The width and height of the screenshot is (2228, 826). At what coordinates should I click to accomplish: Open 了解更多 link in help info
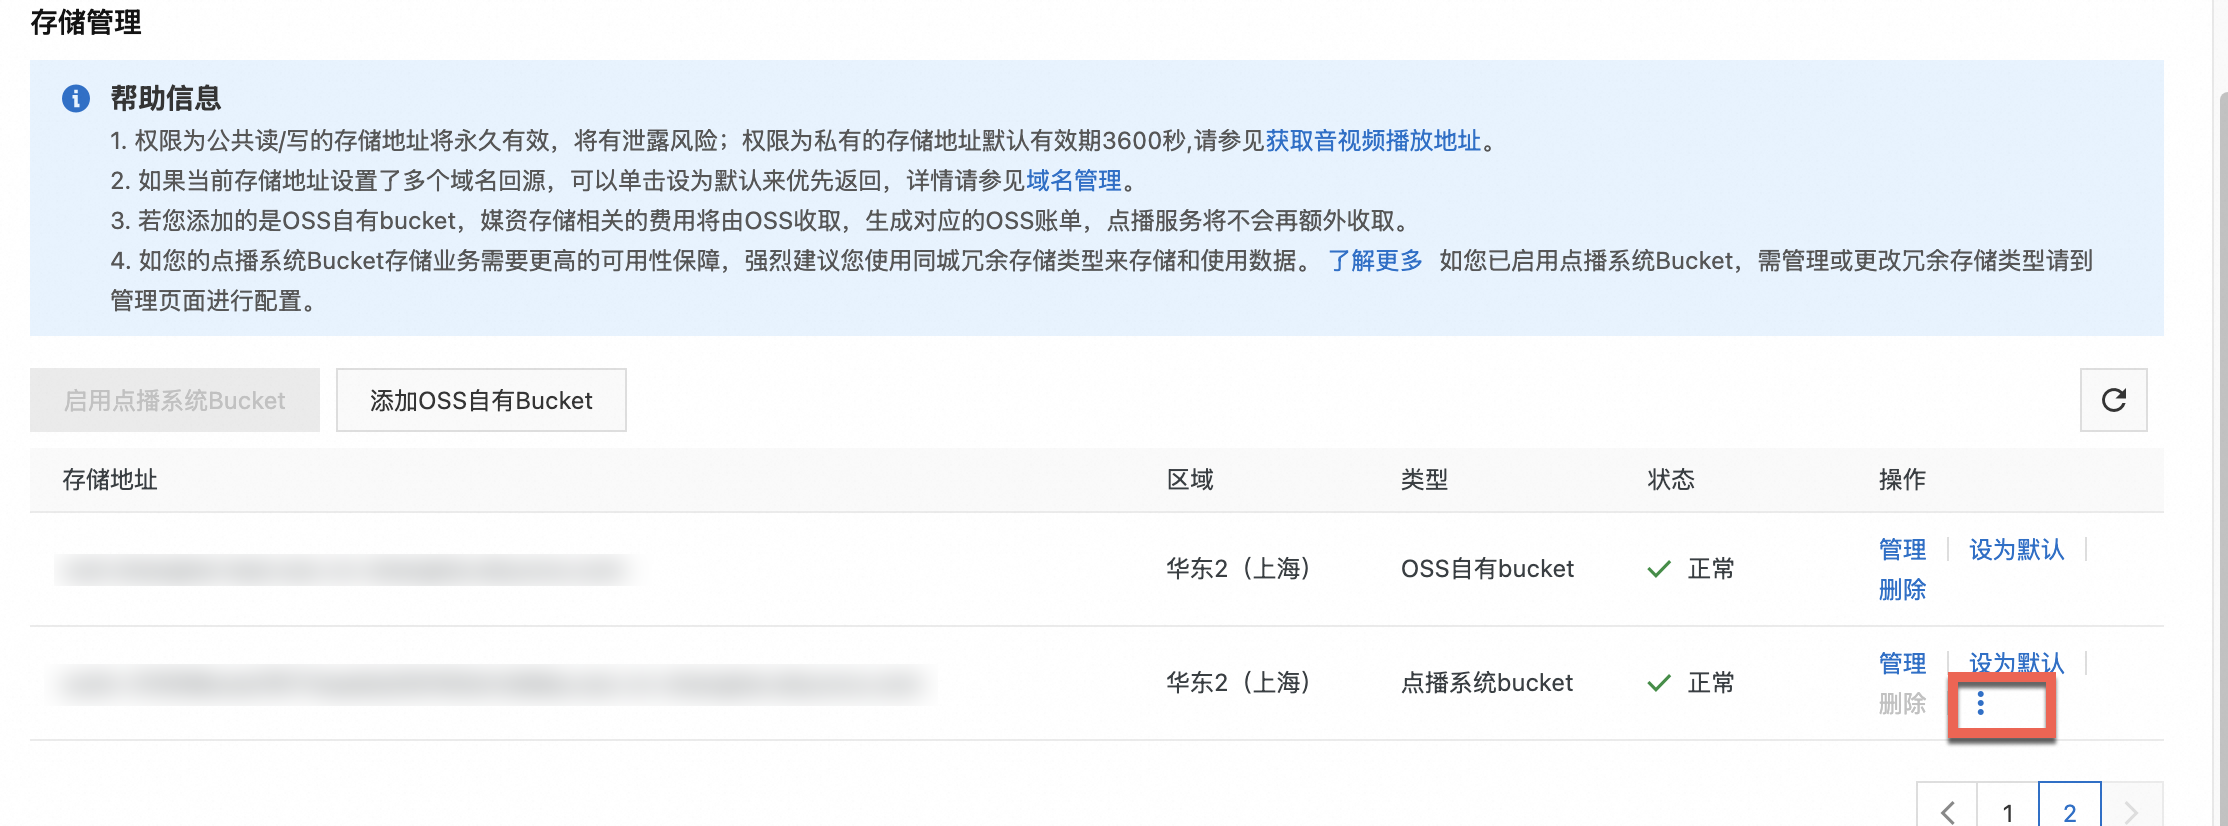(x=1375, y=260)
